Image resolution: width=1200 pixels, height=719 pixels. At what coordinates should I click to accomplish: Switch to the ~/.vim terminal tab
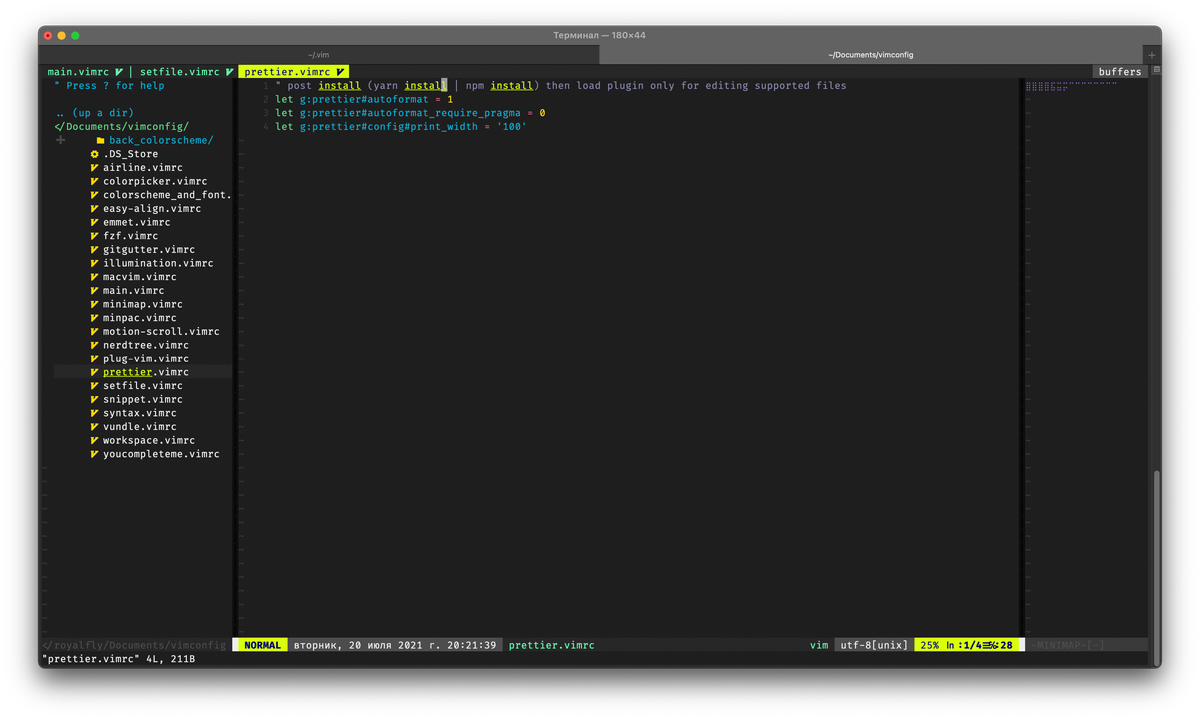coord(319,55)
